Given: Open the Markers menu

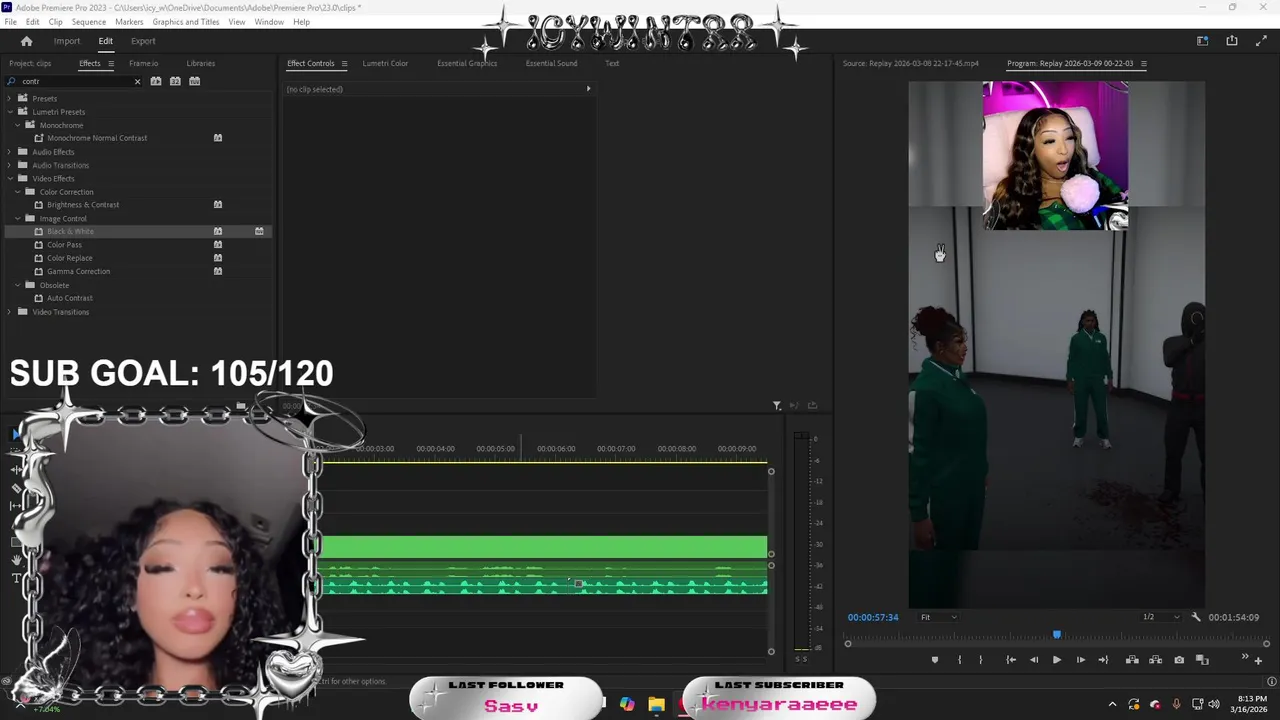Looking at the screenshot, I should point(129,22).
